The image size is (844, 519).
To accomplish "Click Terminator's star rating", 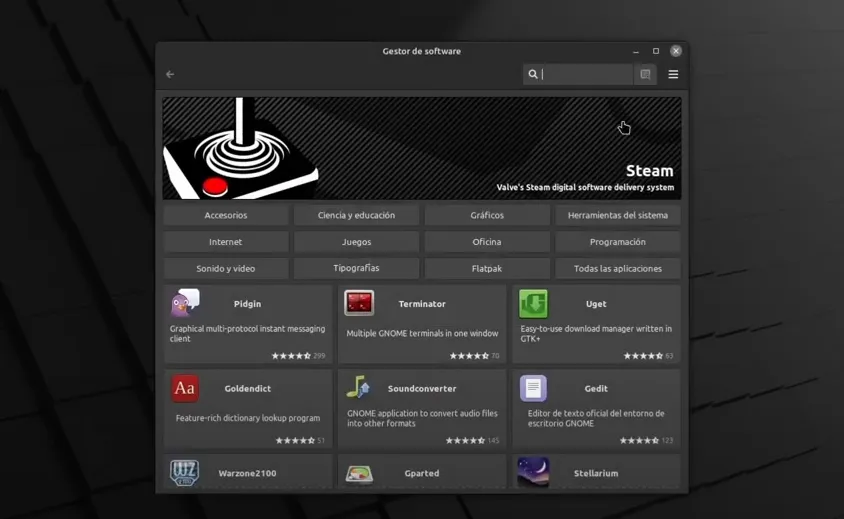I will [474, 356].
